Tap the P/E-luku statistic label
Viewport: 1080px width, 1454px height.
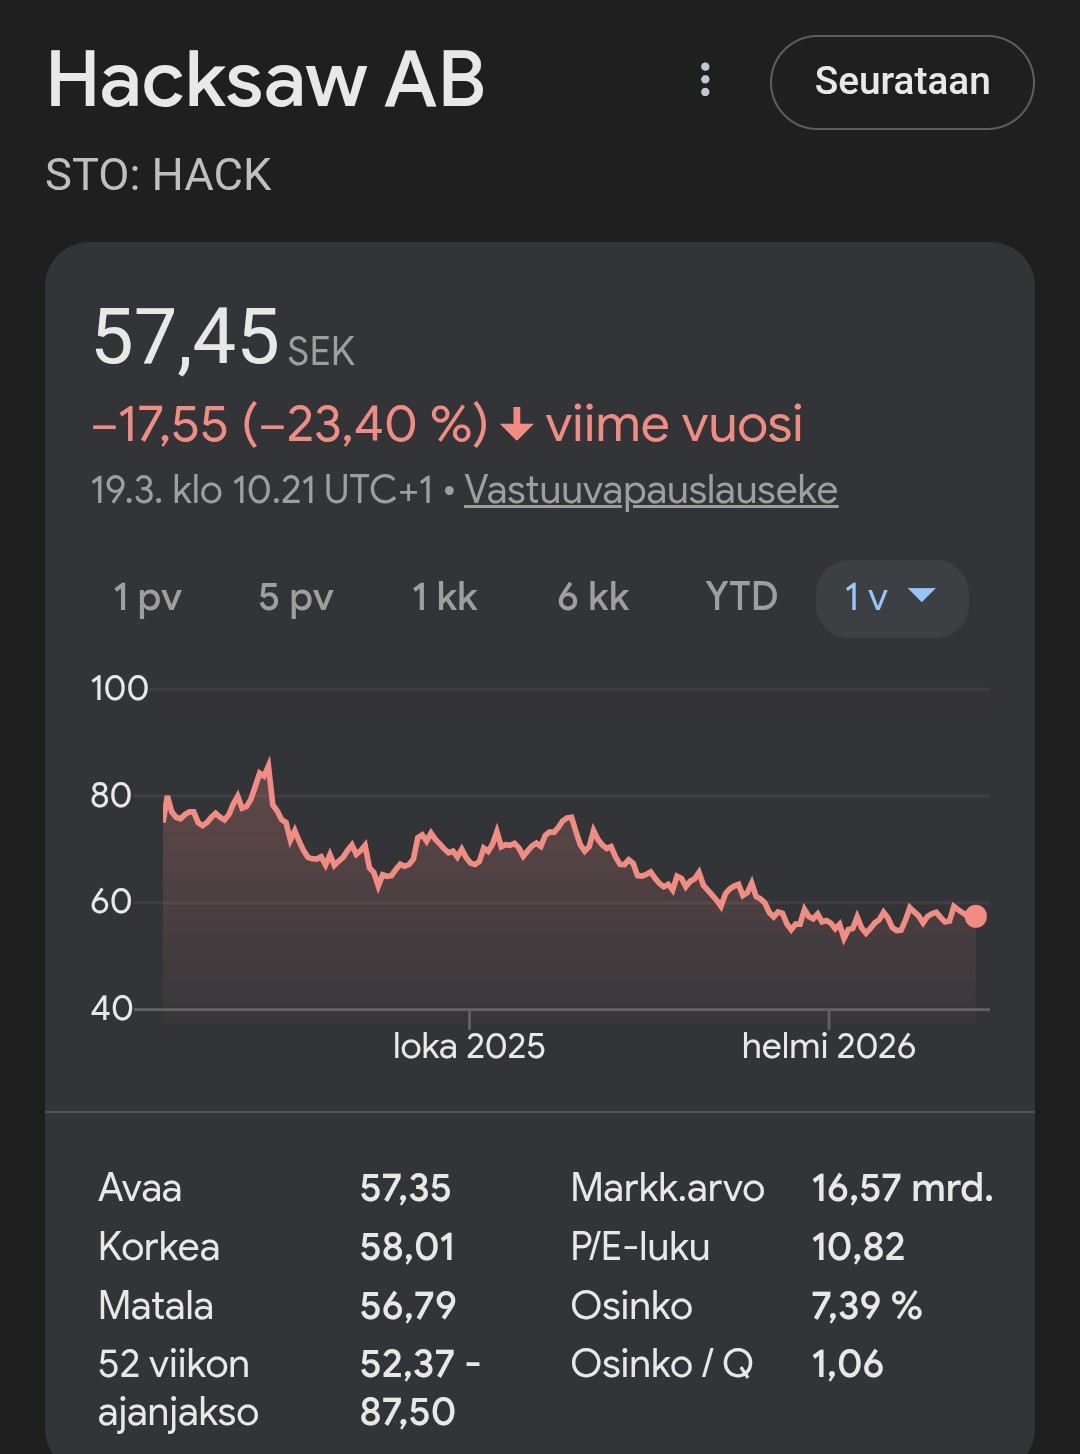coord(640,1247)
